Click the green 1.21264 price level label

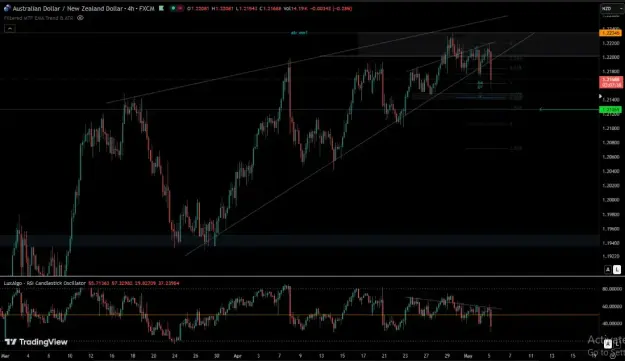[610, 109]
